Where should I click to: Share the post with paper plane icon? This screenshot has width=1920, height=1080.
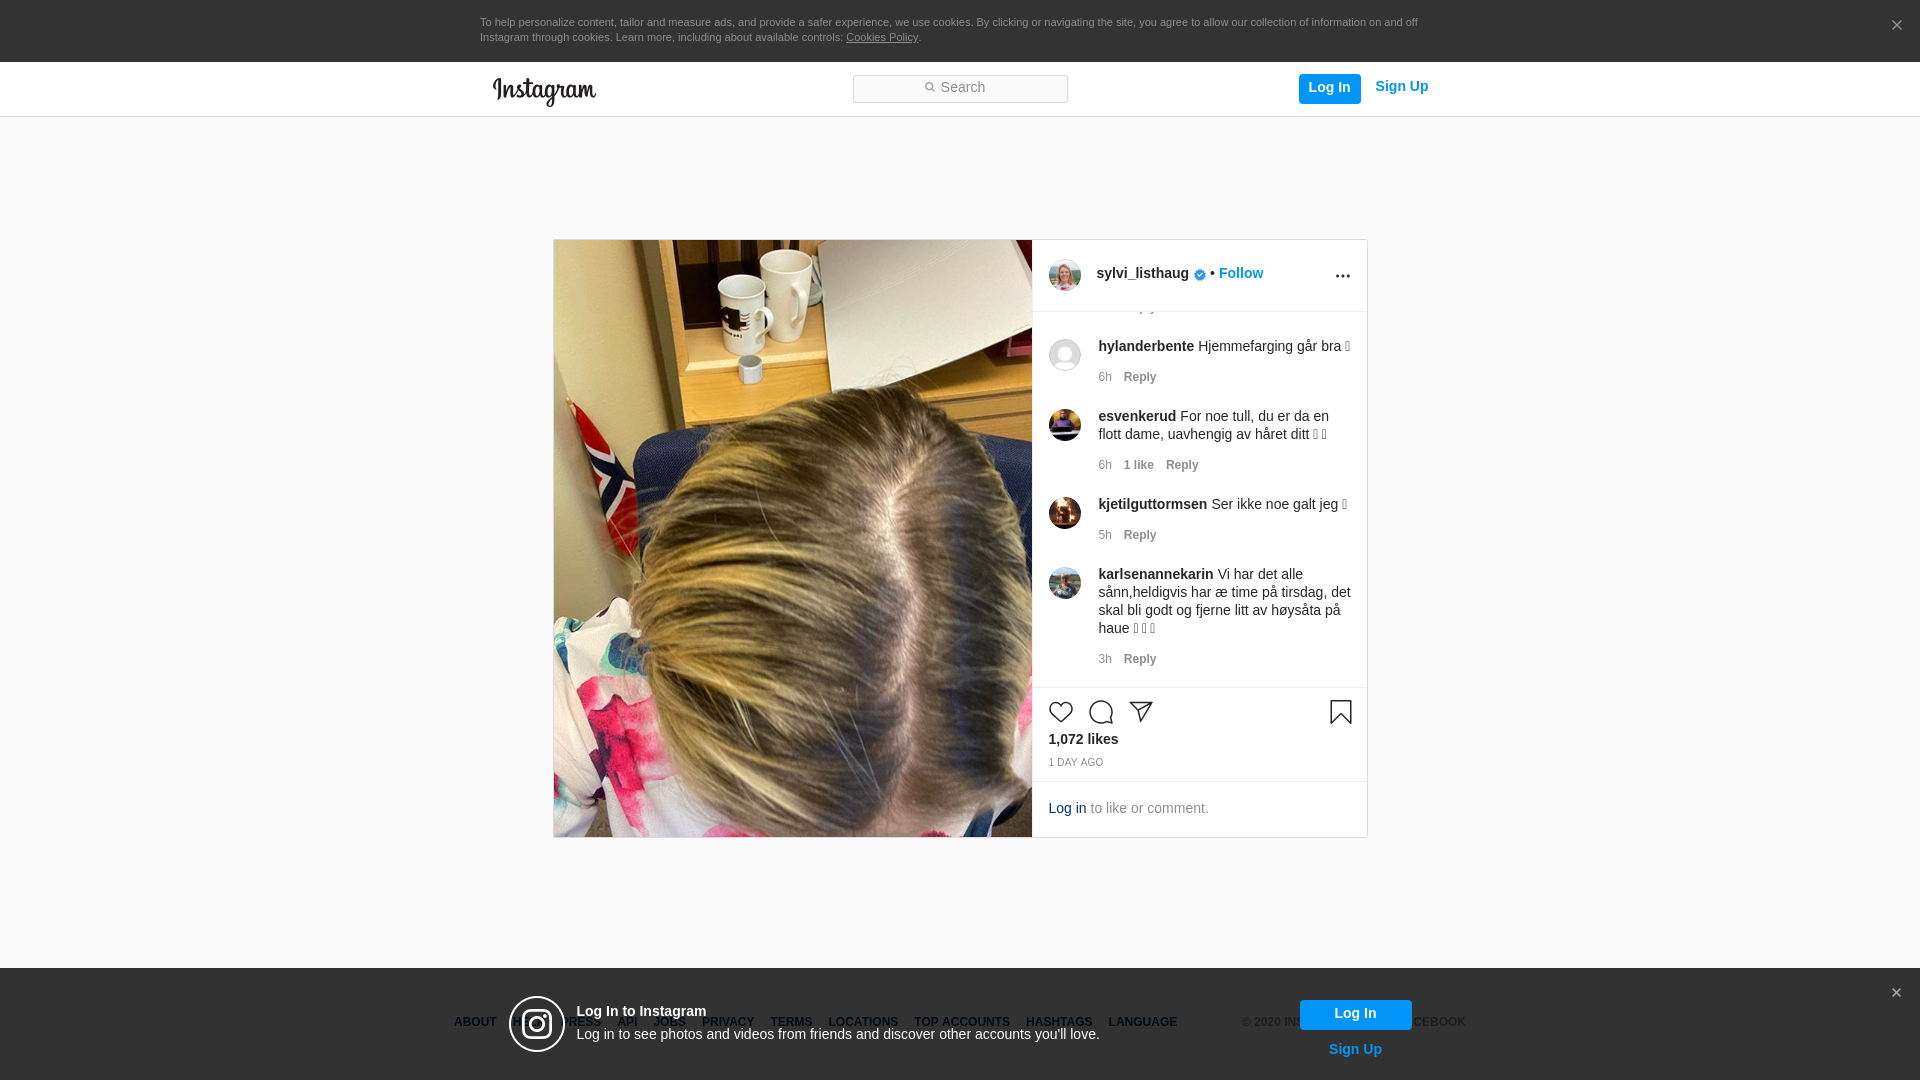coord(1140,712)
